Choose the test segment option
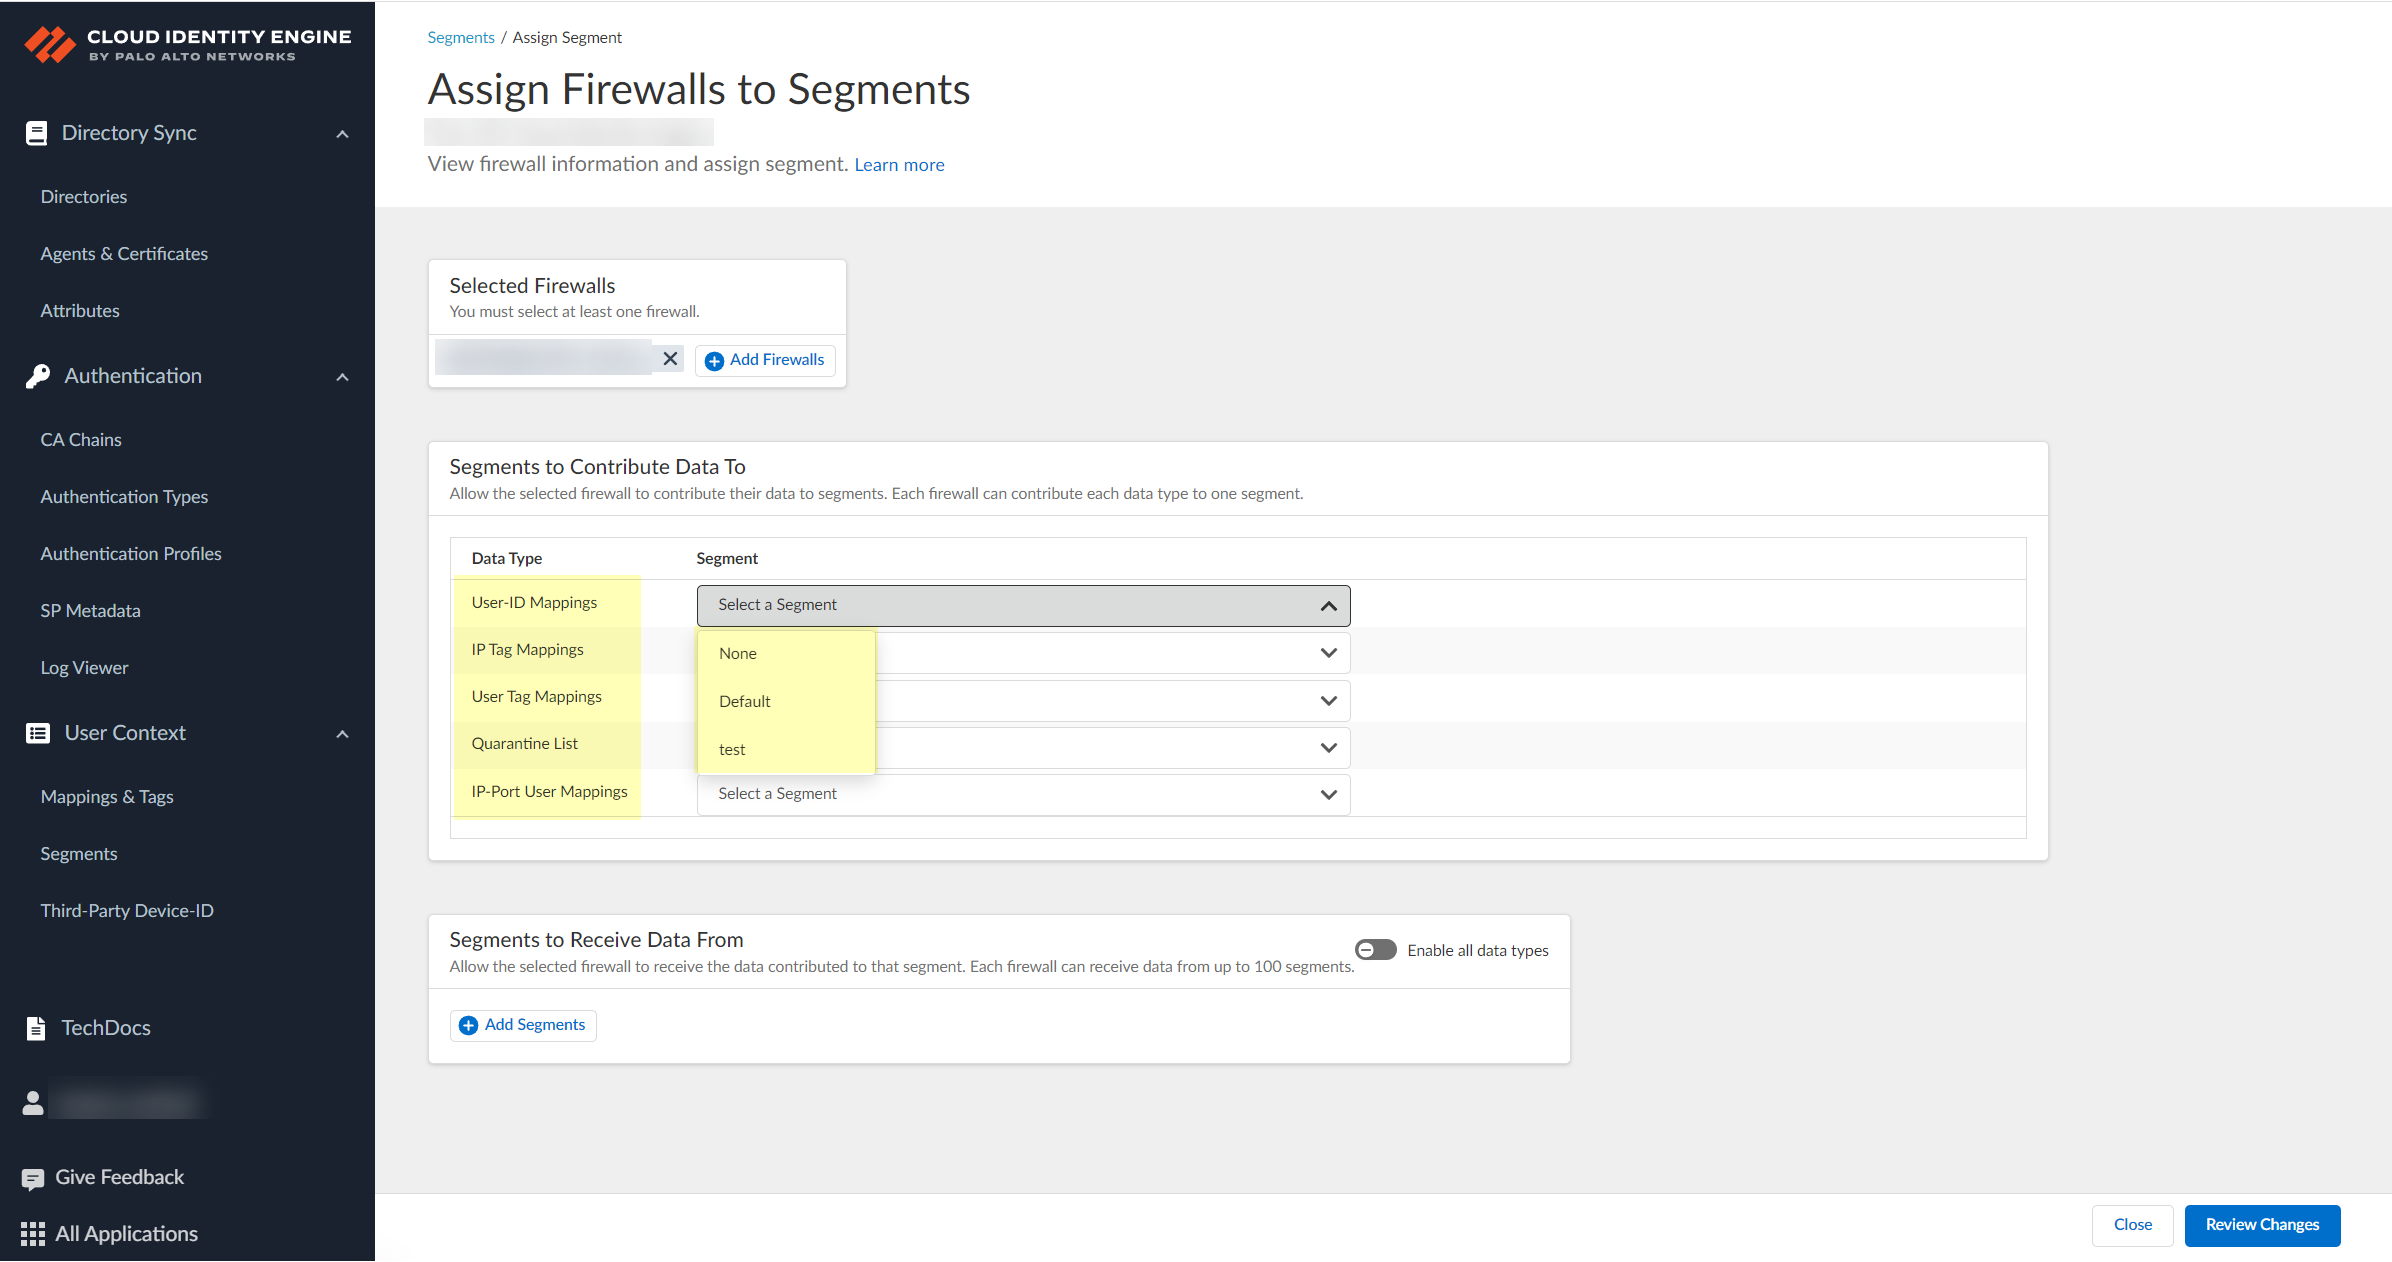Image resolution: width=2392 pixels, height=1262 pixels. click(x=732, y=750)
